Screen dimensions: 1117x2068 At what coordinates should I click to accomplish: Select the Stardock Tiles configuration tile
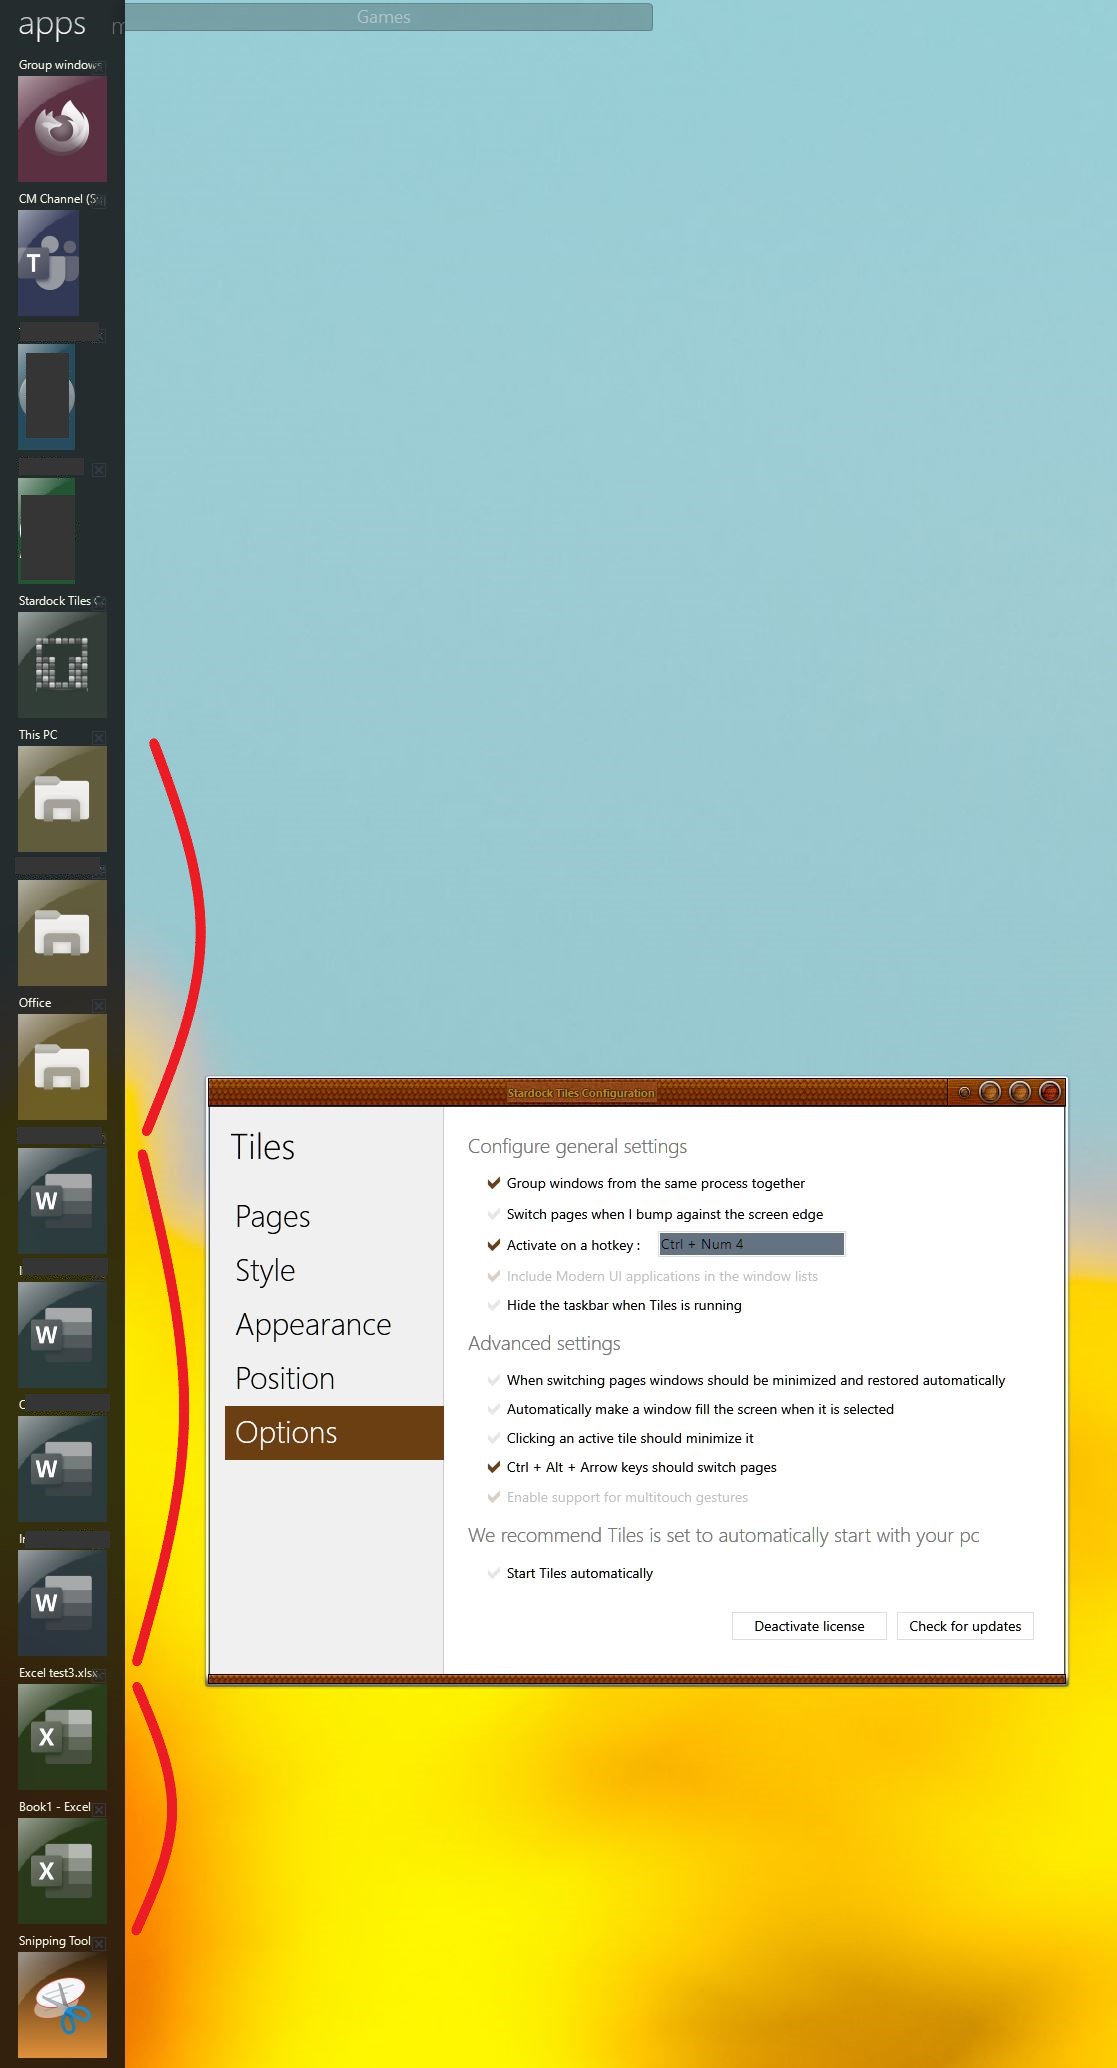(62, 665)
